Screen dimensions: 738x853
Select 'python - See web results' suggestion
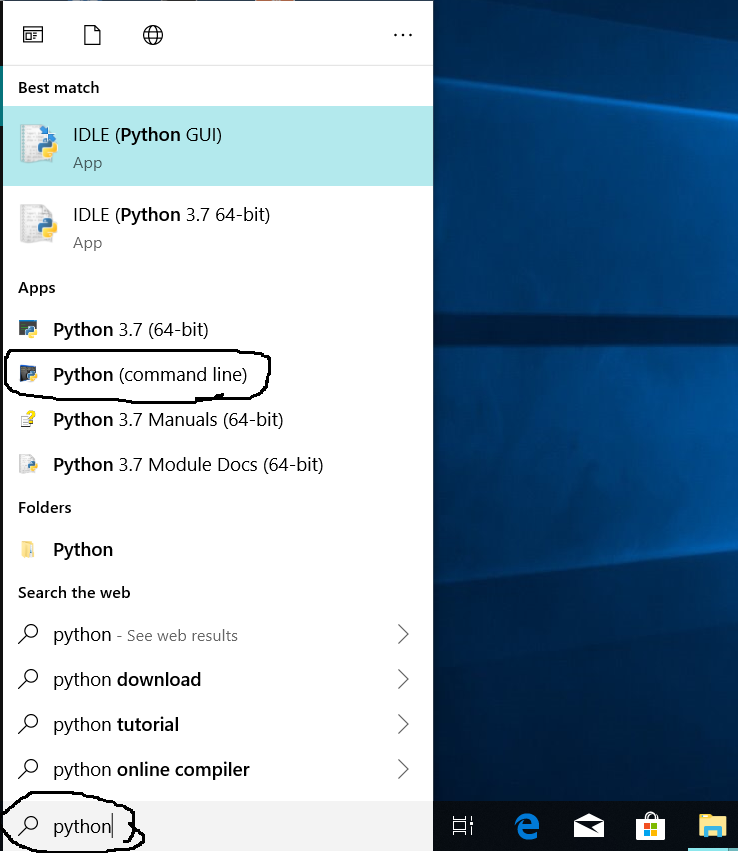[x=218, y=634]
